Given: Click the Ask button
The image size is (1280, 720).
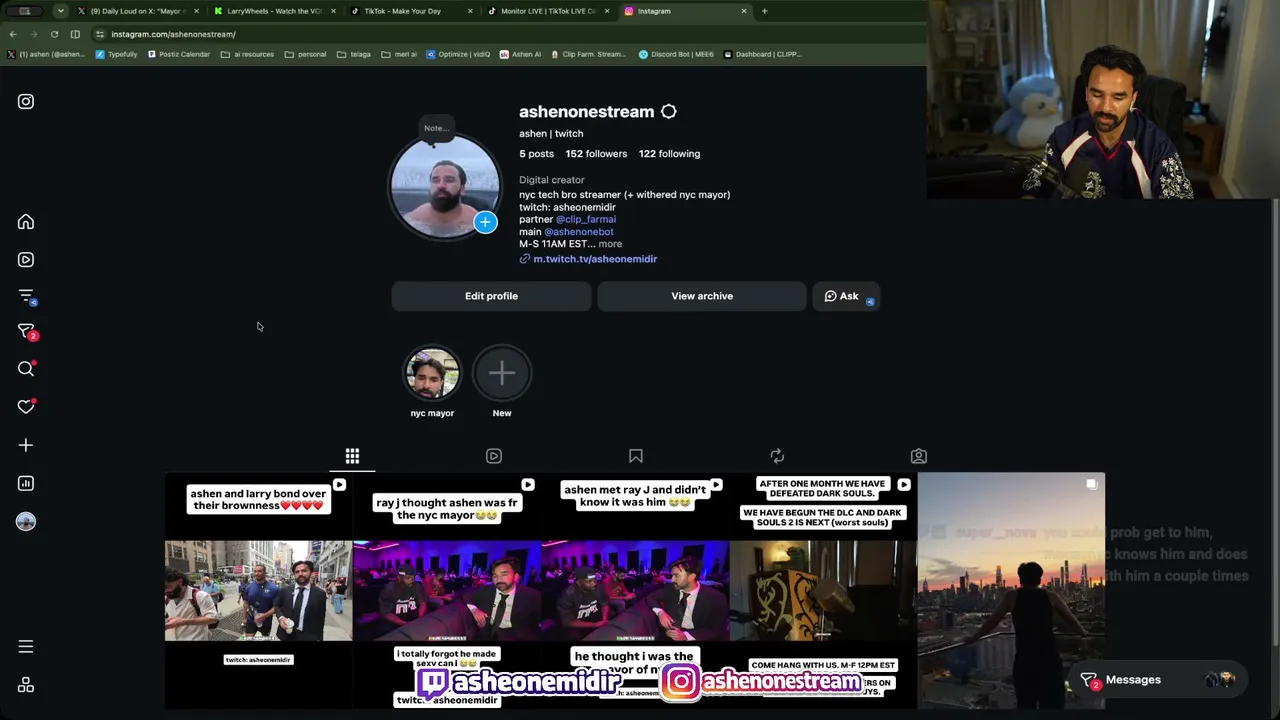Looking at the screenshot, I should click(x=846, y=296).
